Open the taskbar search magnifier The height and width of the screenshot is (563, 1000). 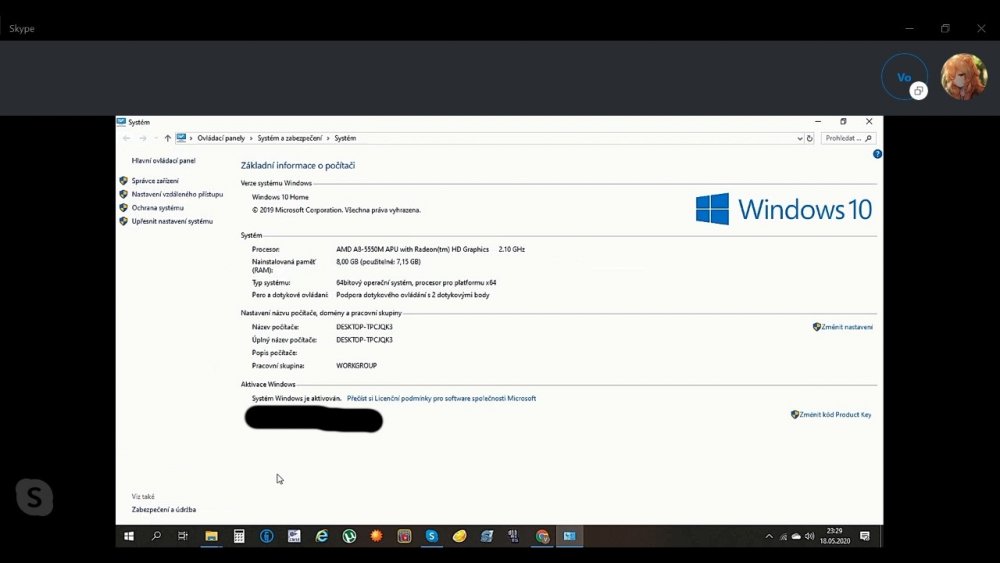click(x=156, y=536)
